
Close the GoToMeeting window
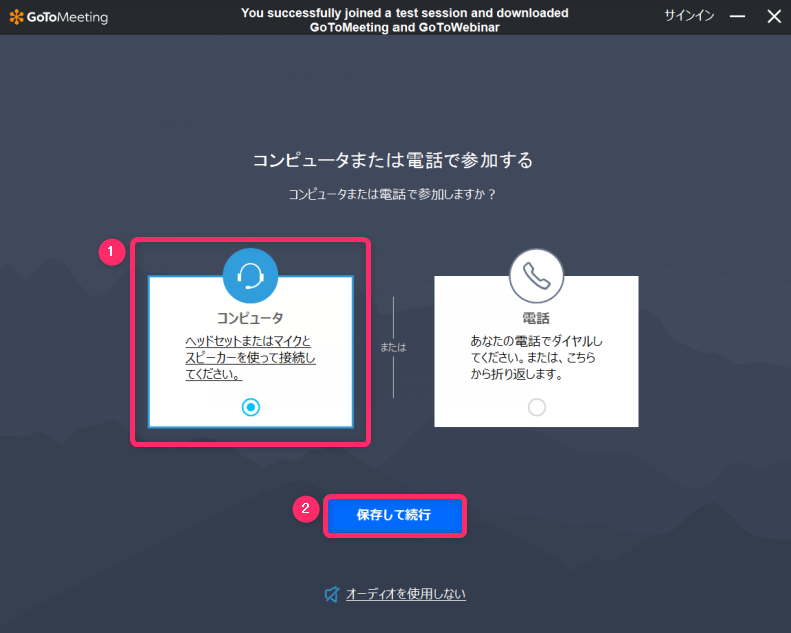774,17
